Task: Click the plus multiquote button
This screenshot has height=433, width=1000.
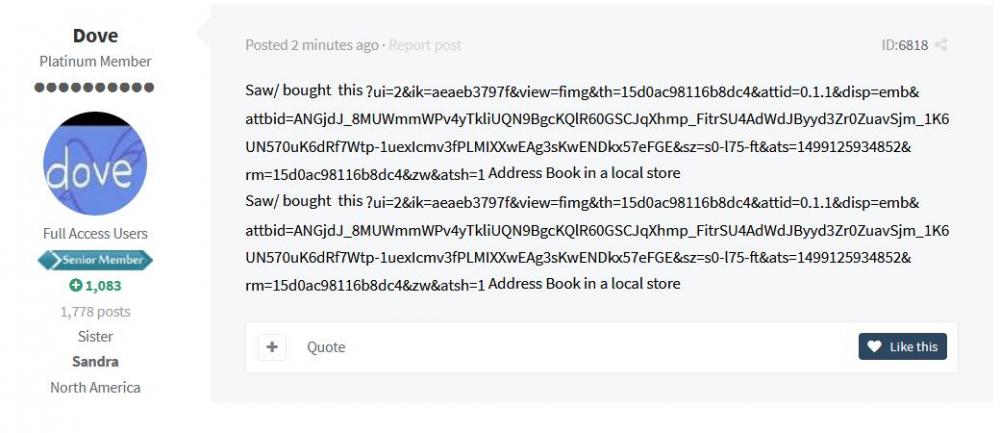Action: [x=272, y=347]
